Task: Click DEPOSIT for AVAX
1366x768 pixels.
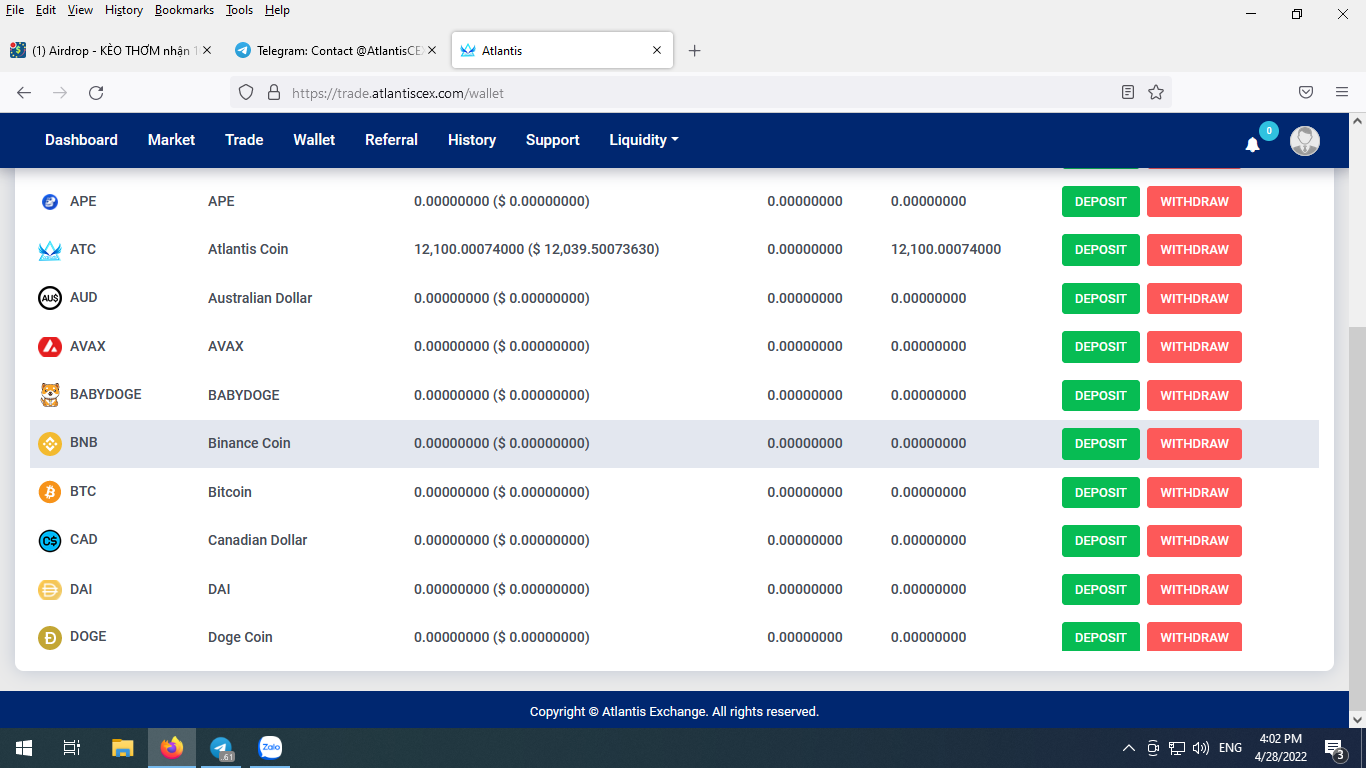Action: (1100, 347)
